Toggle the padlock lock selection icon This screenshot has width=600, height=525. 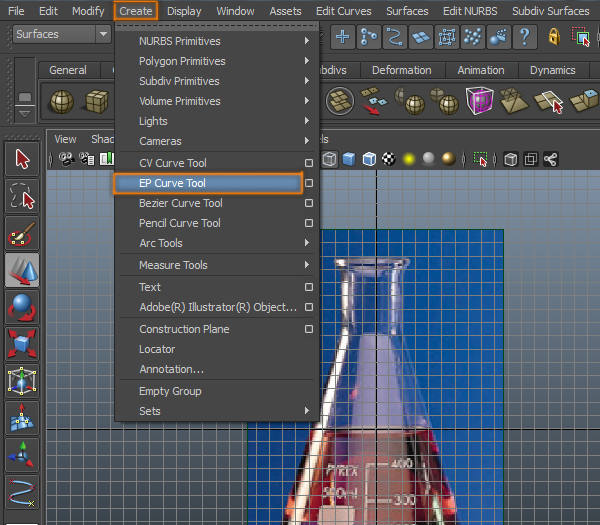coord(554,36)
